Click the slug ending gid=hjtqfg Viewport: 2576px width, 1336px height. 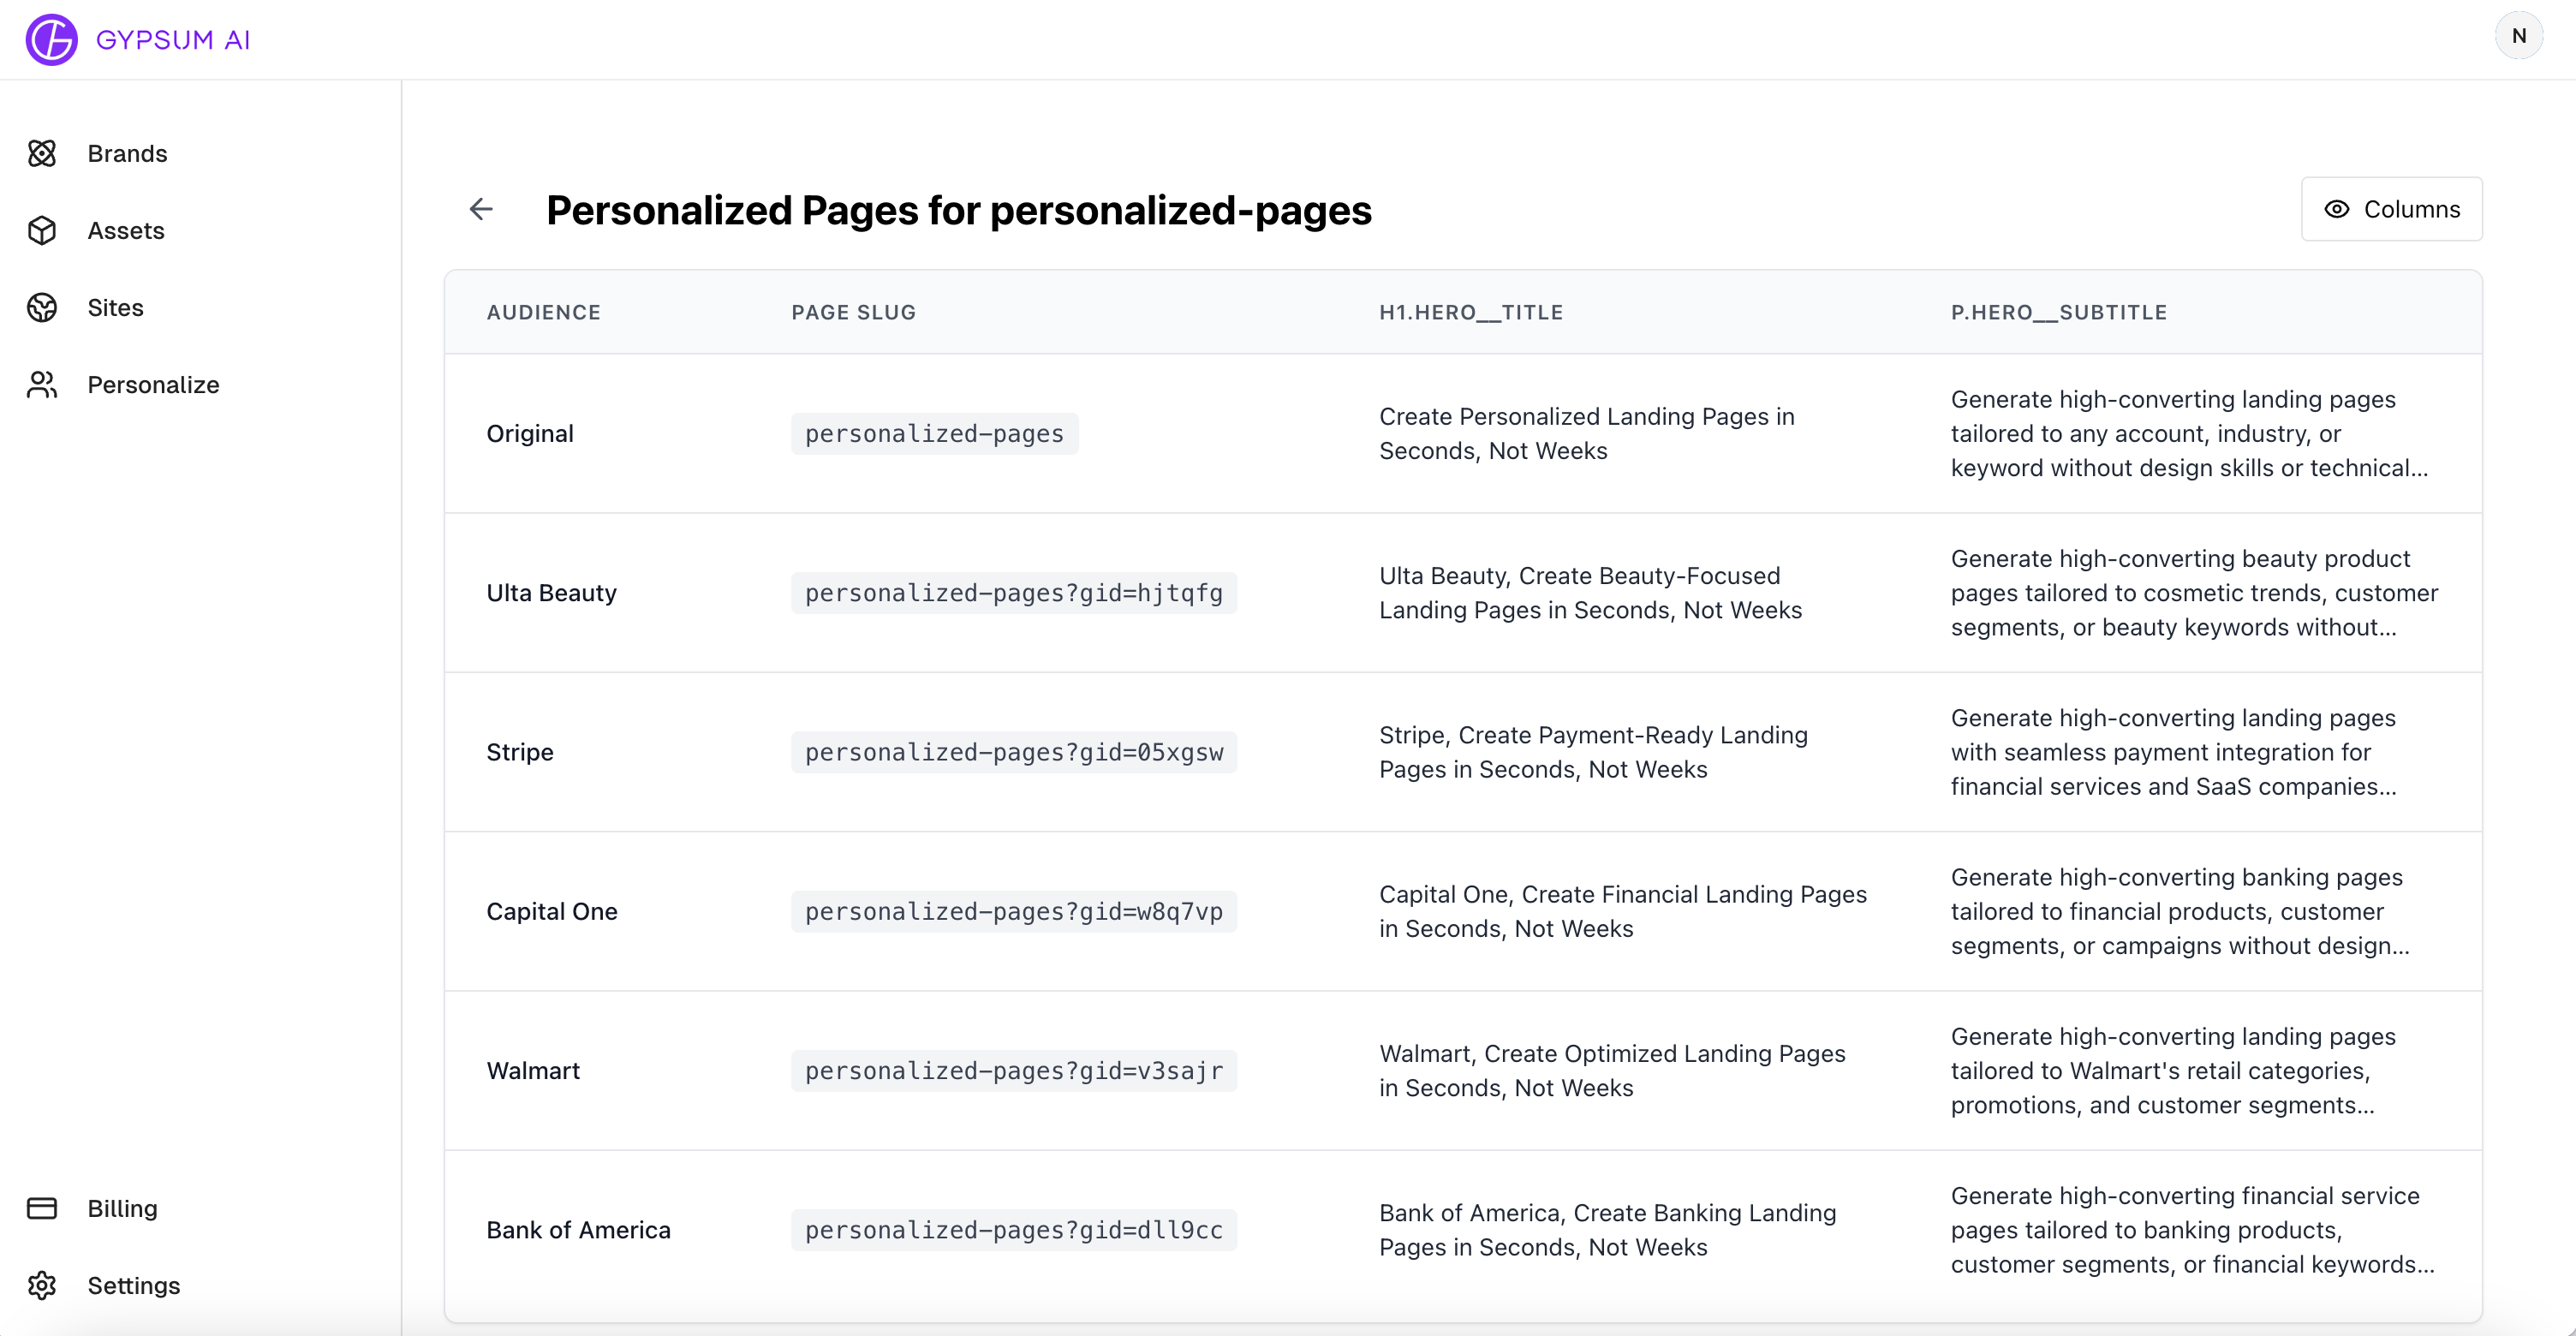1014,593
